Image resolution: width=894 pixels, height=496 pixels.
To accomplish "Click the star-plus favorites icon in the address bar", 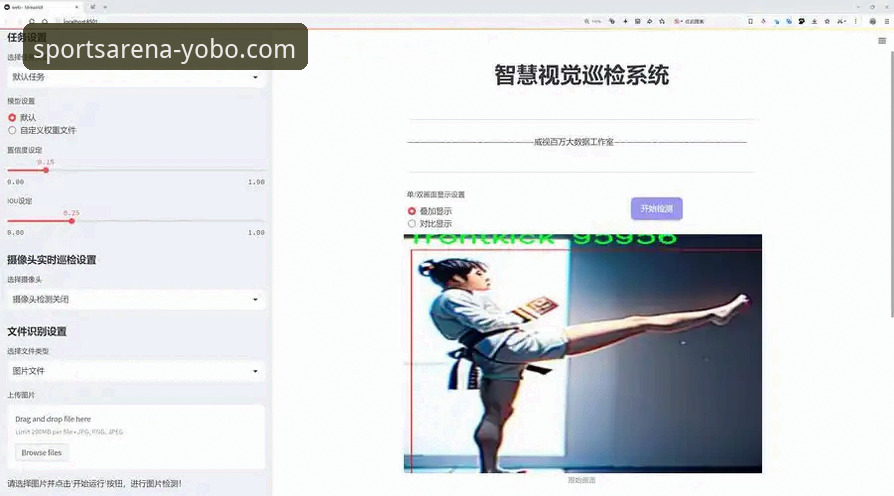I will tap(662, 21).
